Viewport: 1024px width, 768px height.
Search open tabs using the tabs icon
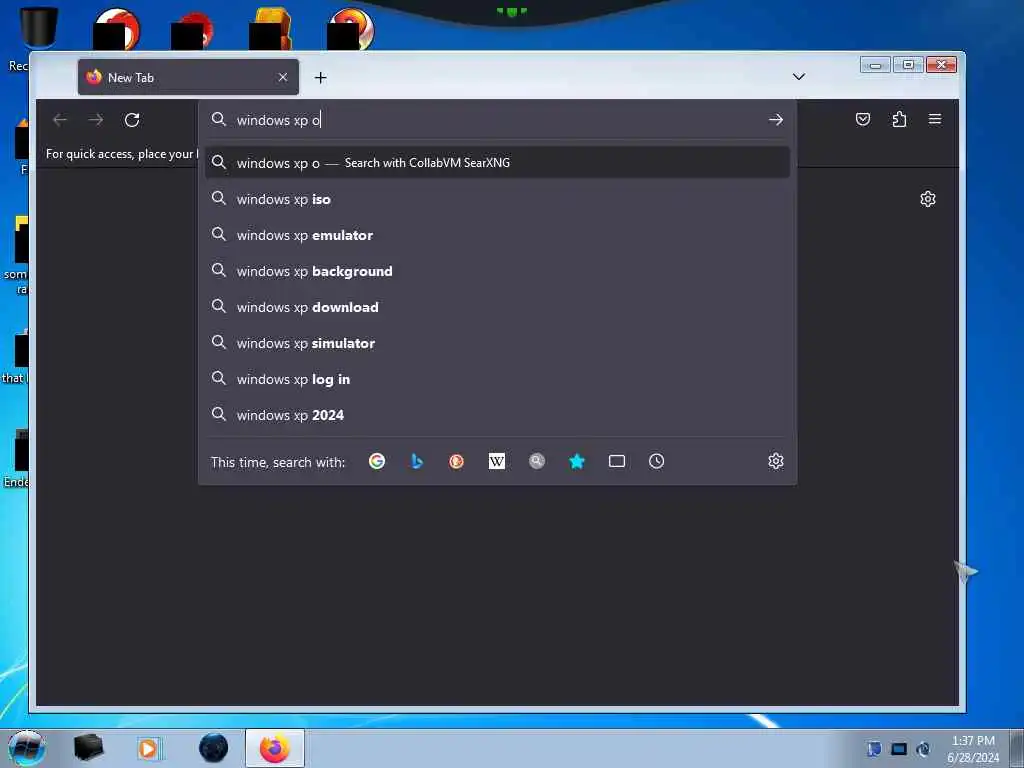[616, 461]
